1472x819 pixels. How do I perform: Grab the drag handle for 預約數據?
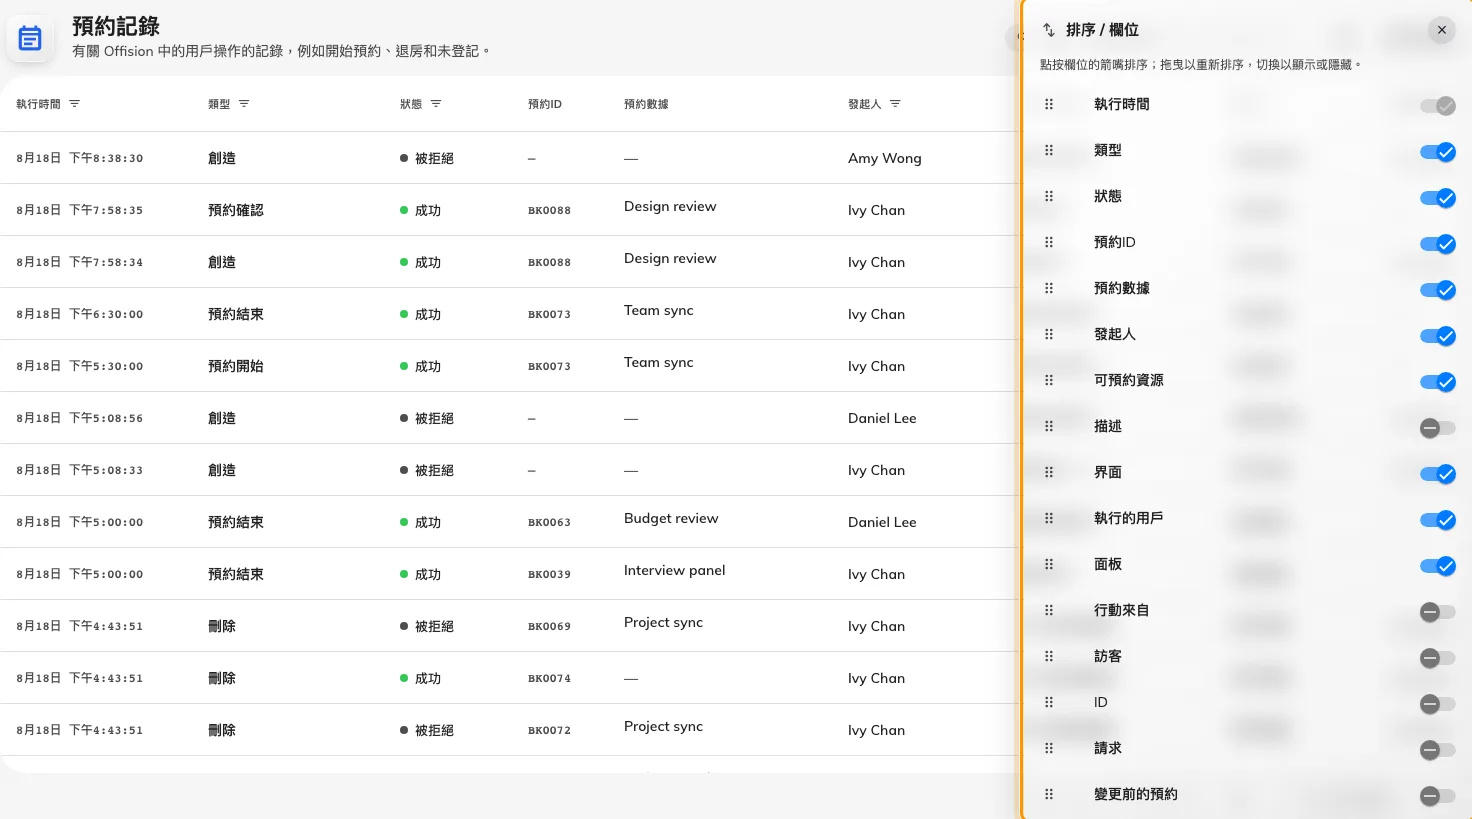(1049, 288)
